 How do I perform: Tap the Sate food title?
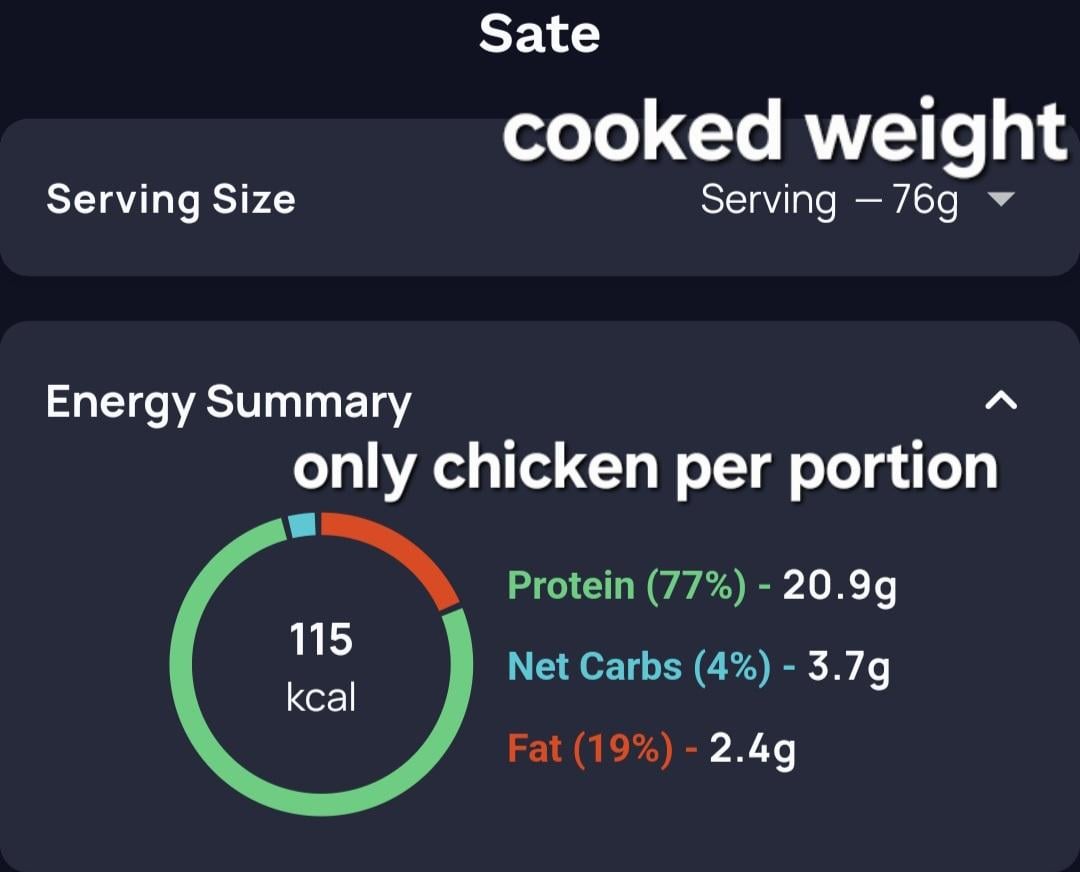(539, 34)
